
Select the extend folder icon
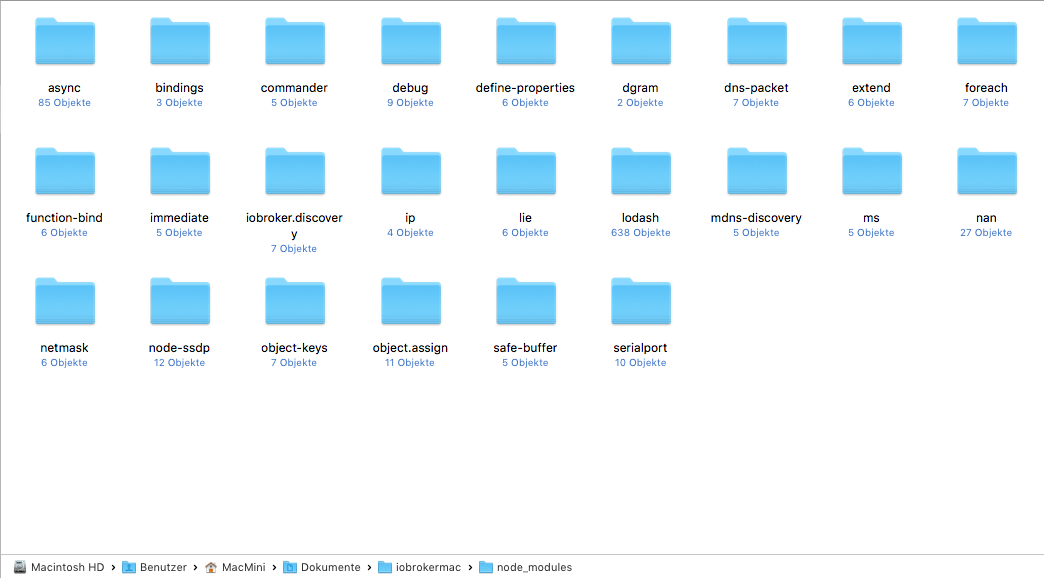[x=872, y=41]
